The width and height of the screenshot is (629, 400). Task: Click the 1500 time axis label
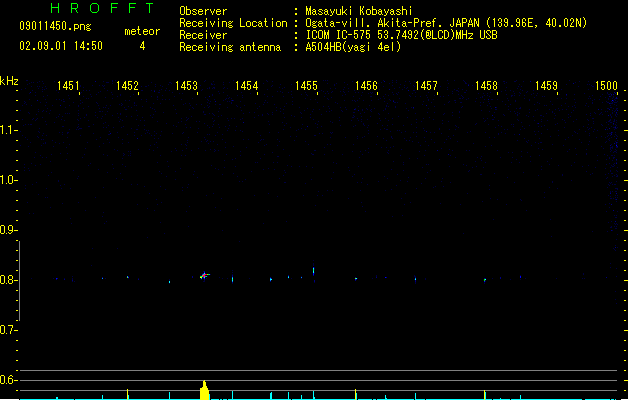click(606, 86)
